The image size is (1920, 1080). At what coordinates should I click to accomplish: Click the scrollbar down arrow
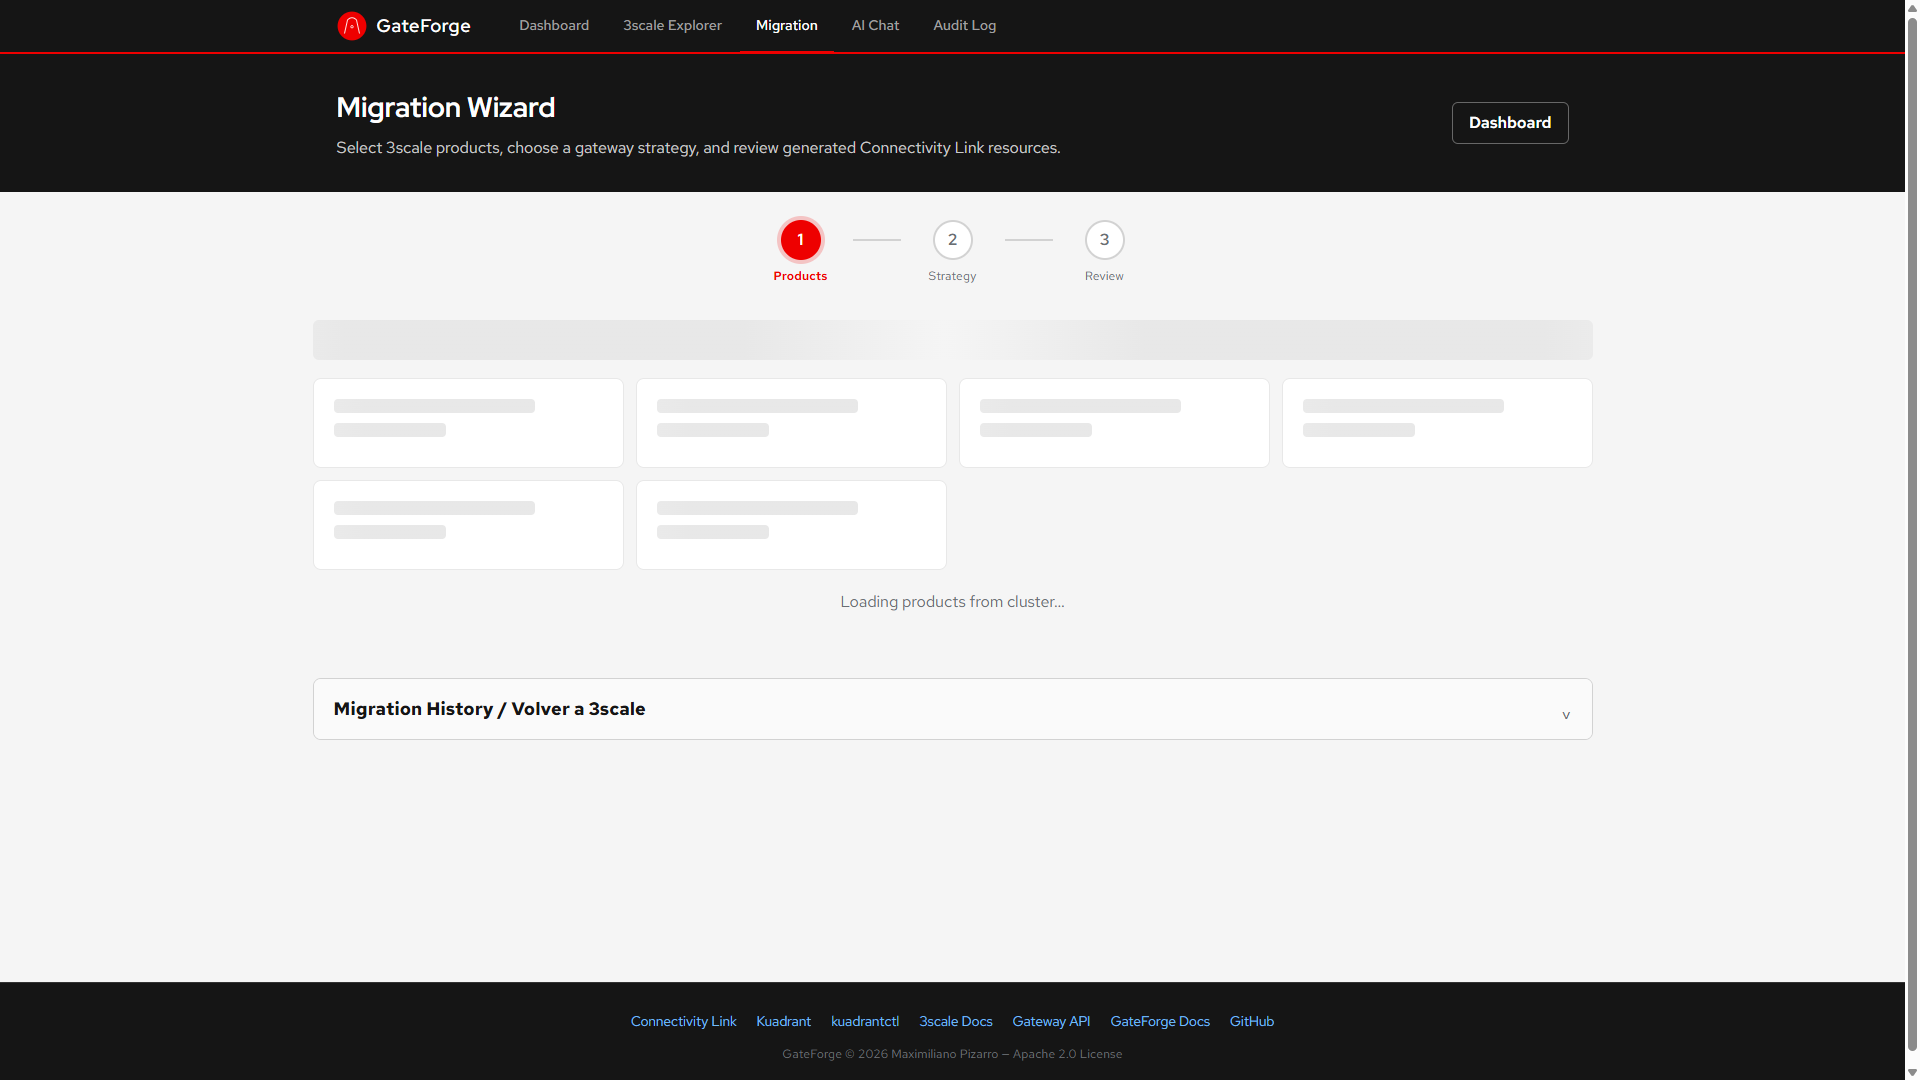coord(1912,1072)
